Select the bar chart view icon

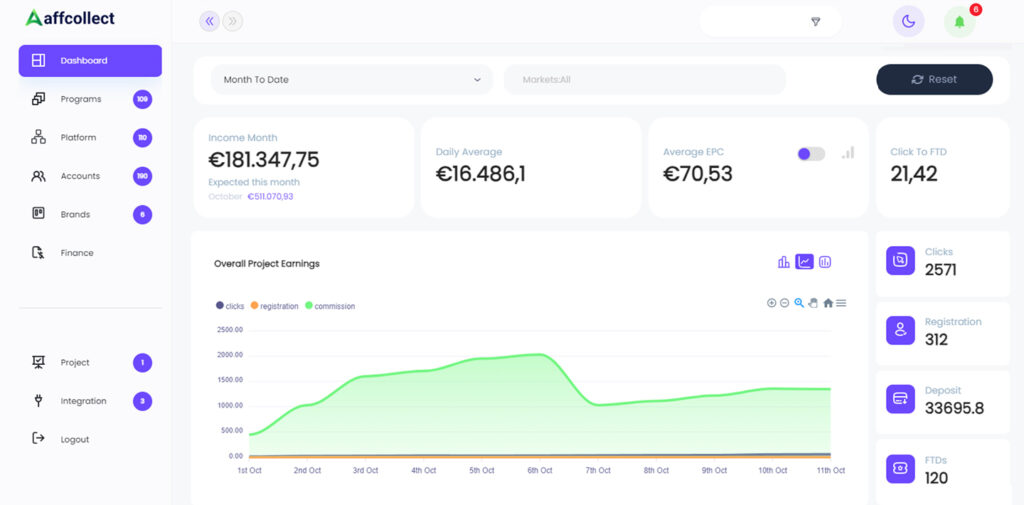click(784, 262)
